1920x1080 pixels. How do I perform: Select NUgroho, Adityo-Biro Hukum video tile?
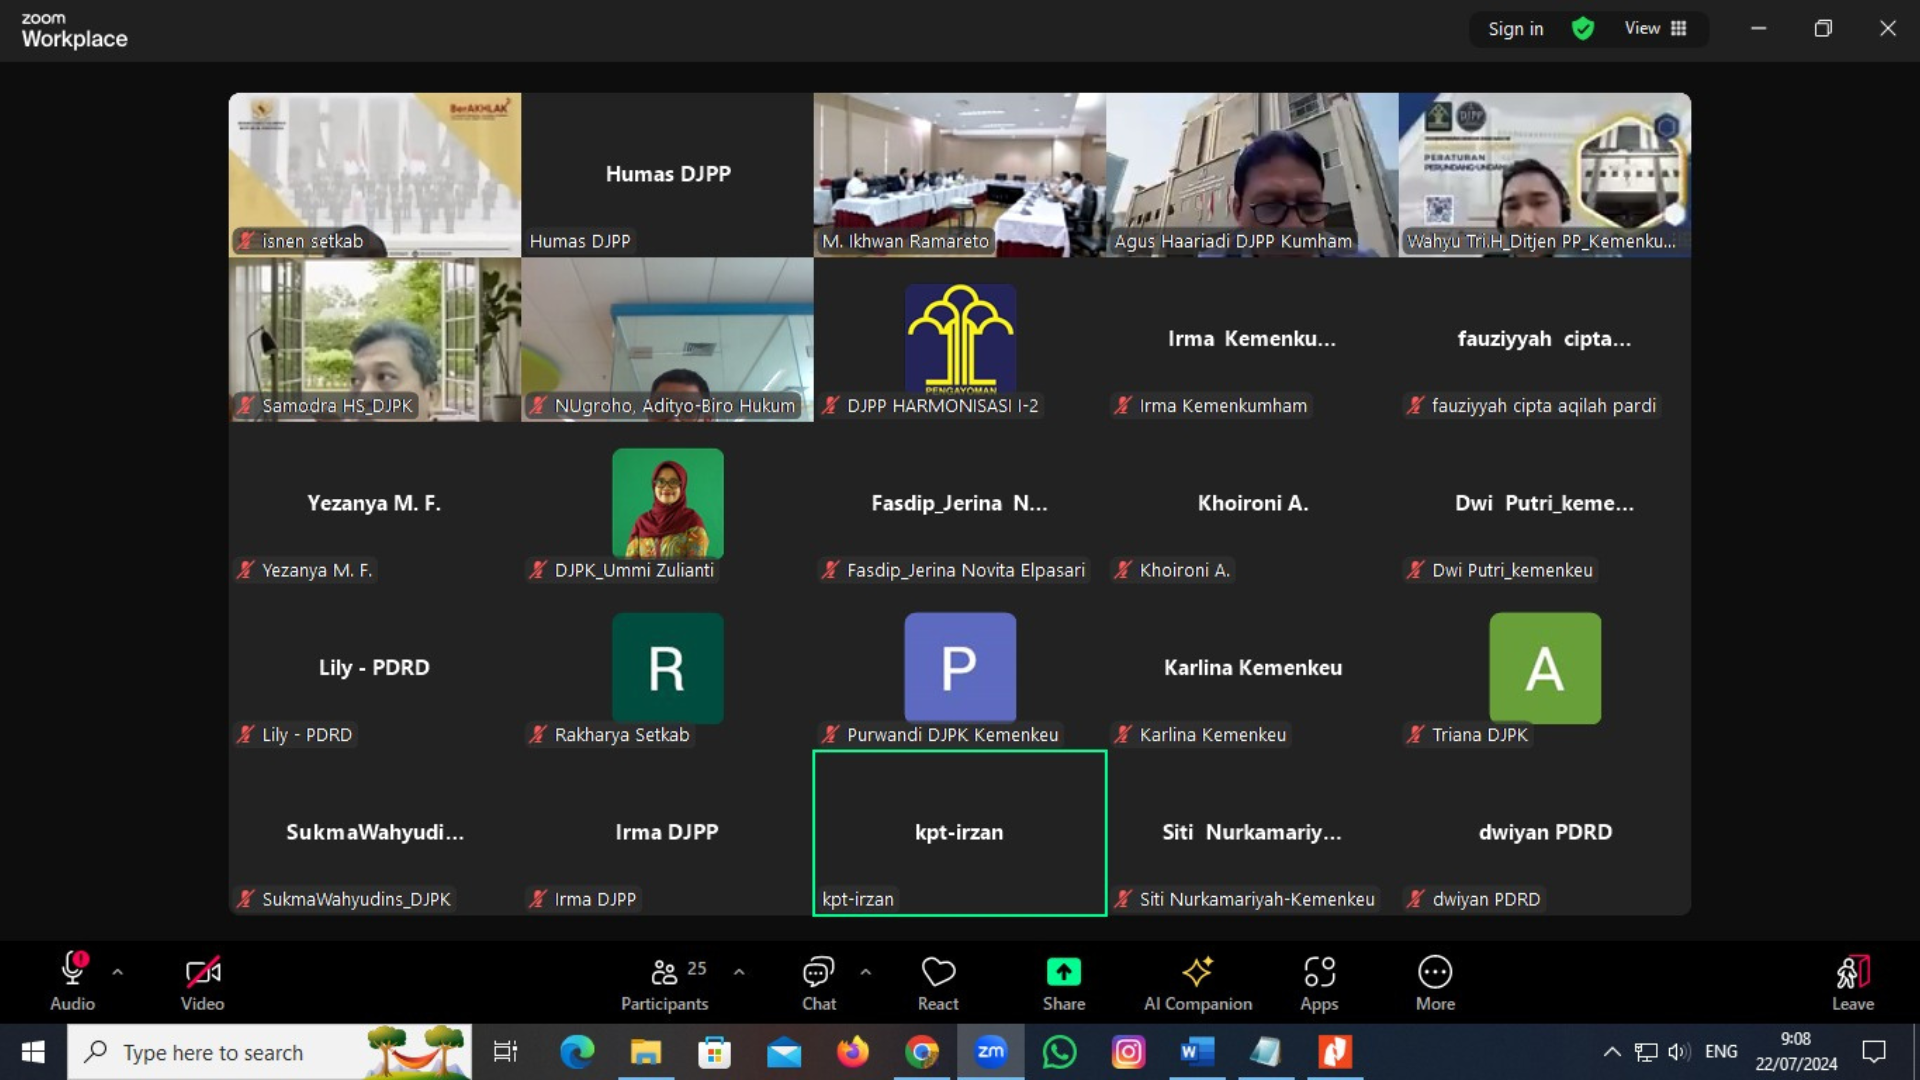click(x=667, y=339)
